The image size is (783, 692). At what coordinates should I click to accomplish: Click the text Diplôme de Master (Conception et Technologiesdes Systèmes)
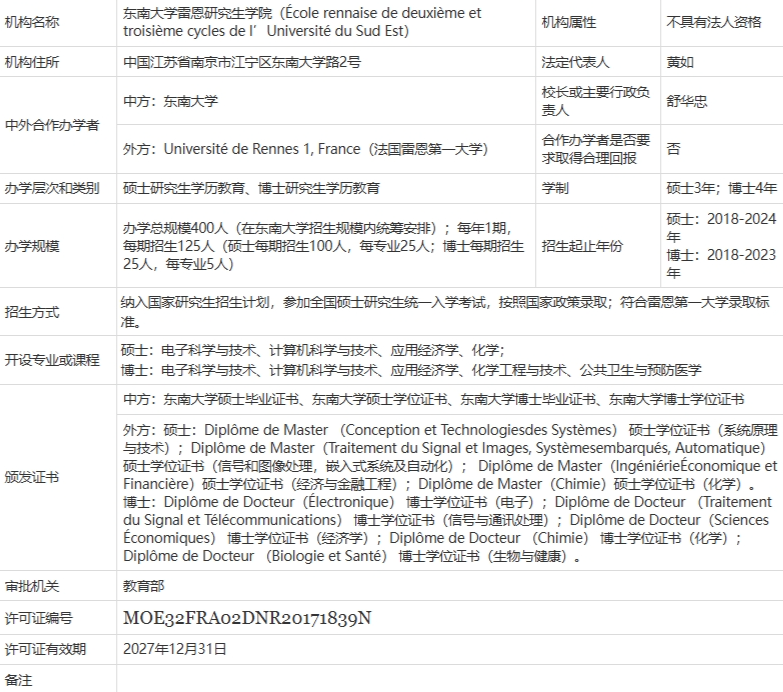click(x=410, y=430)
